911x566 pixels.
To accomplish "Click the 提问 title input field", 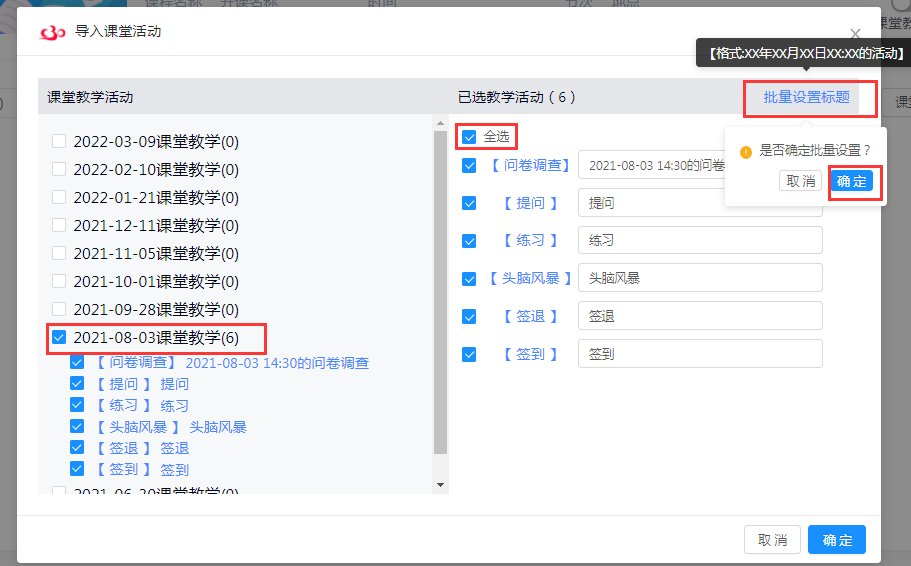I will [700, 203].
